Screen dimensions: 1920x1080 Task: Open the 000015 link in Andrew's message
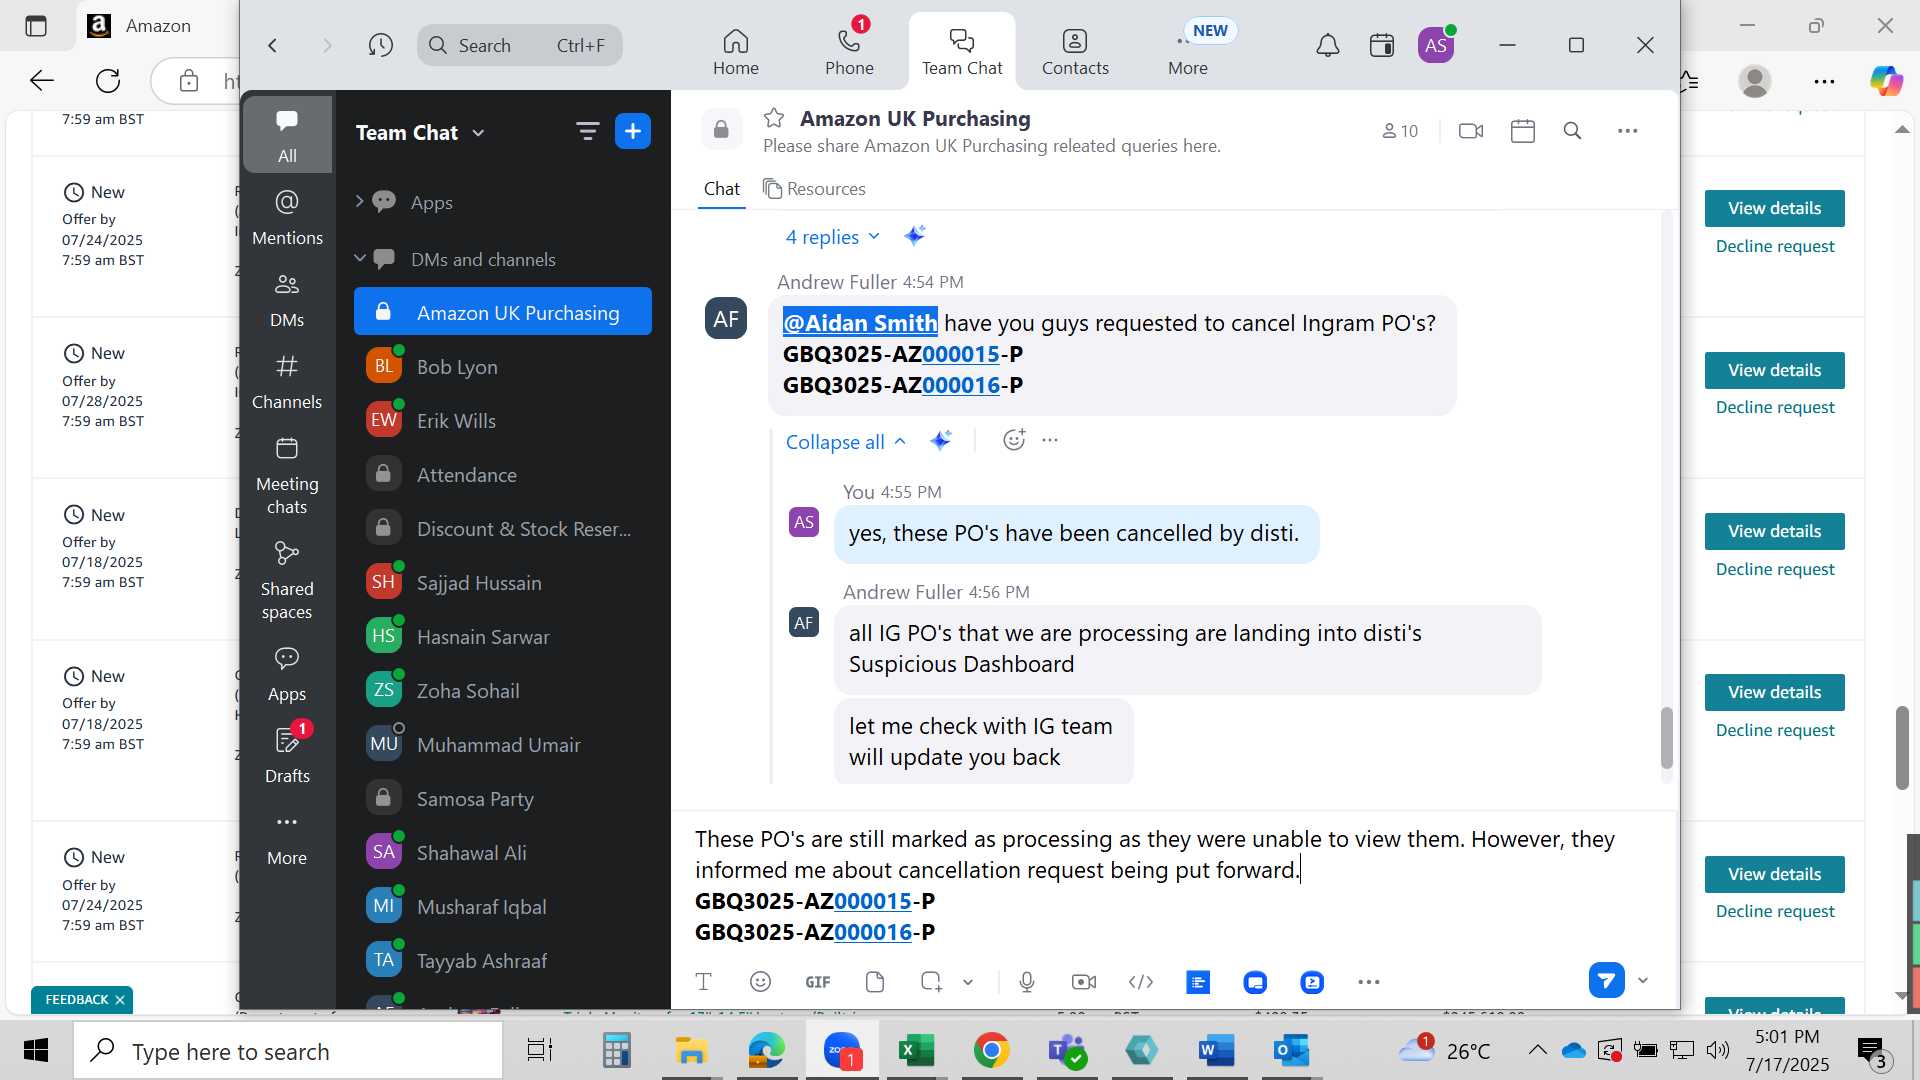(961, 354)
